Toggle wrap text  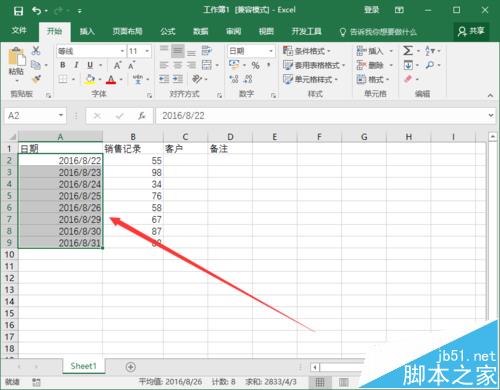point(207,51)
